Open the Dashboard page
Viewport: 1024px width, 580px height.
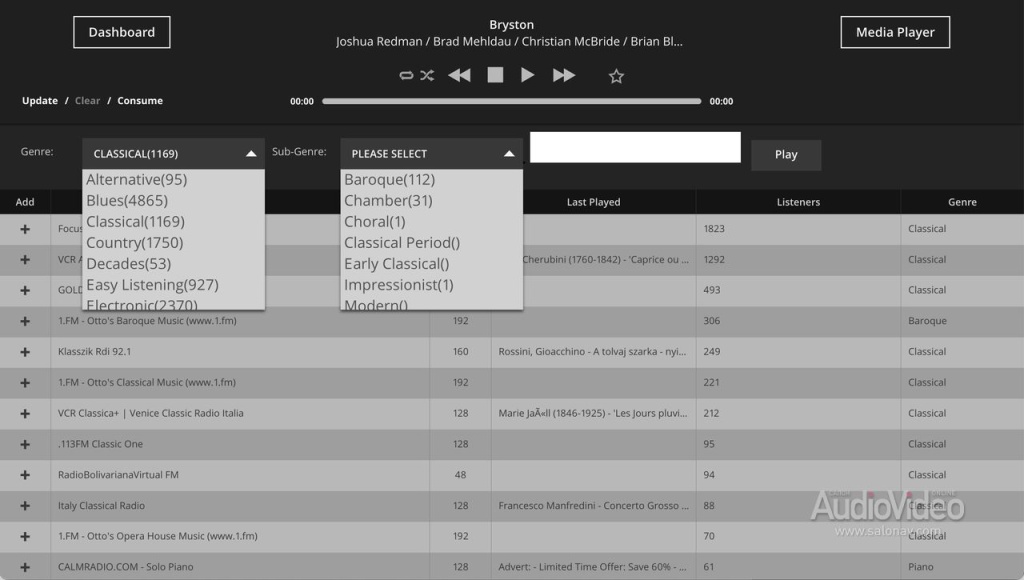122,32
